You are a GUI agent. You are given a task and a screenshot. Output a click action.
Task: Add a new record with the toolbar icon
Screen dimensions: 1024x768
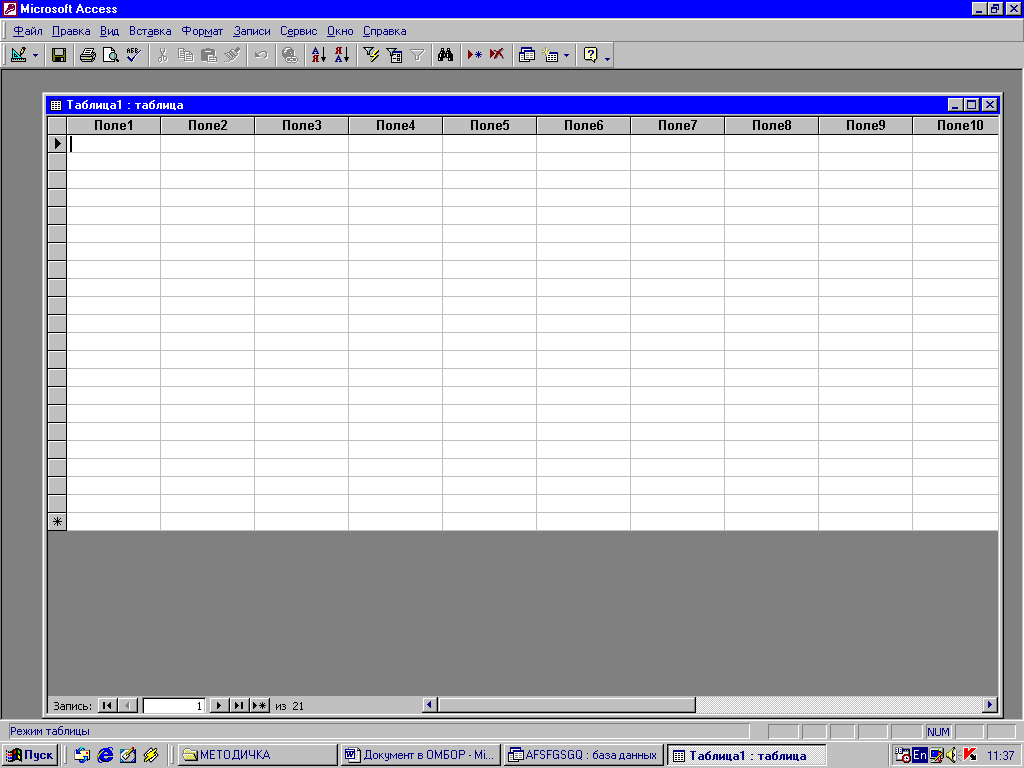click(475, 55)
